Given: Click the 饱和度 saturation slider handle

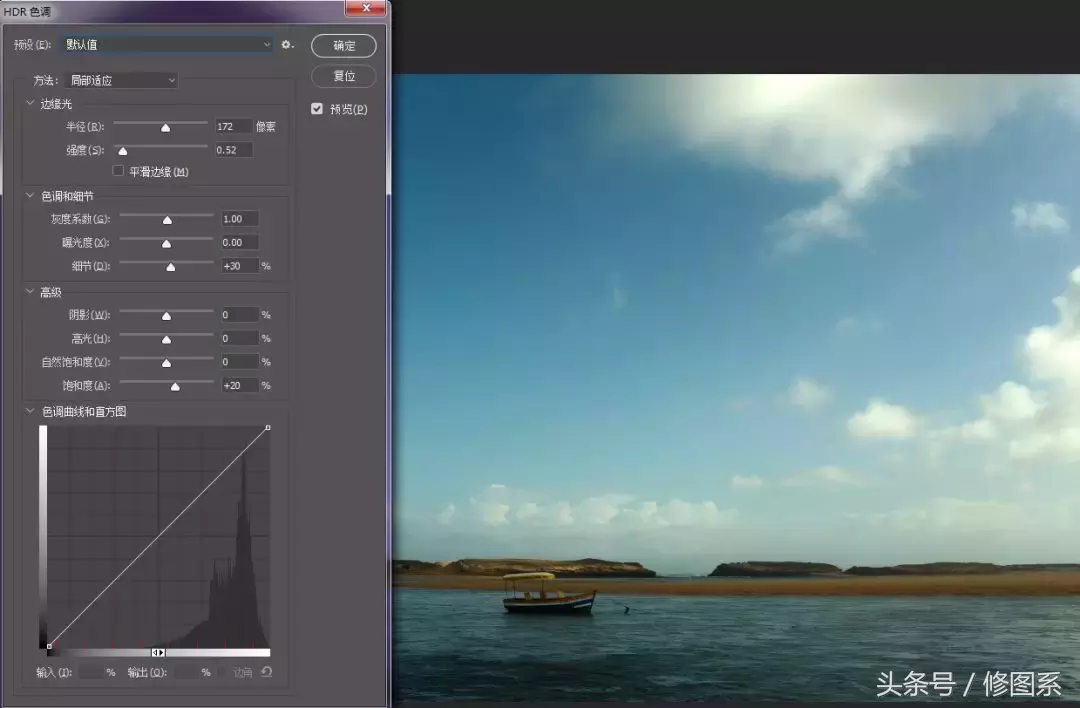Looking at the screenshot, I should [175, 386].
